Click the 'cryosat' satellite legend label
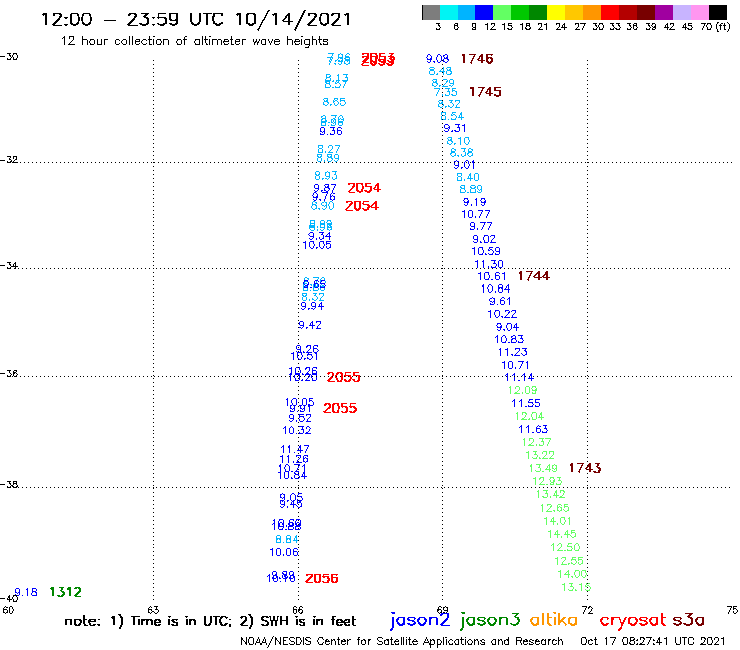This screenshot has width=740, height=650. [x=632, y=620]
